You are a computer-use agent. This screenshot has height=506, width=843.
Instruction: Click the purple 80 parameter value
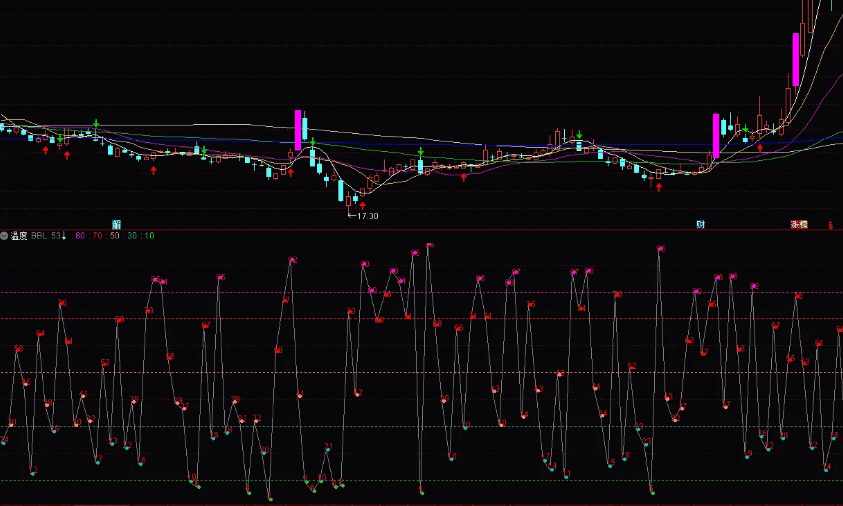pyautogui.click(x=80, y=236)
